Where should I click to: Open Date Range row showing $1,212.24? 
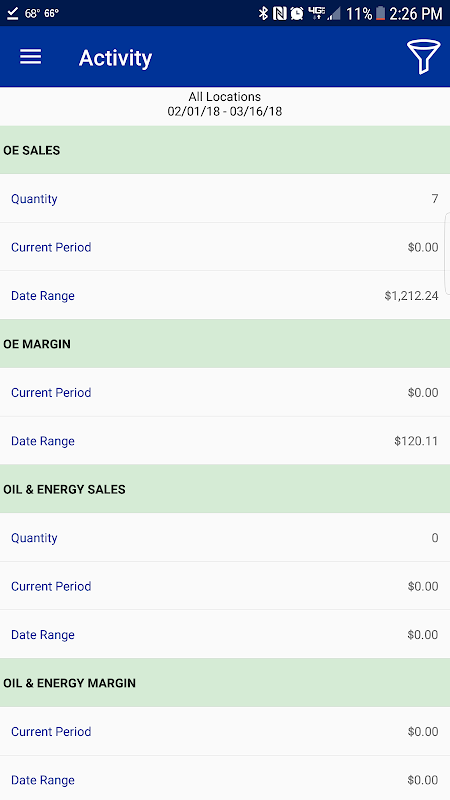[x=225, y=295]
